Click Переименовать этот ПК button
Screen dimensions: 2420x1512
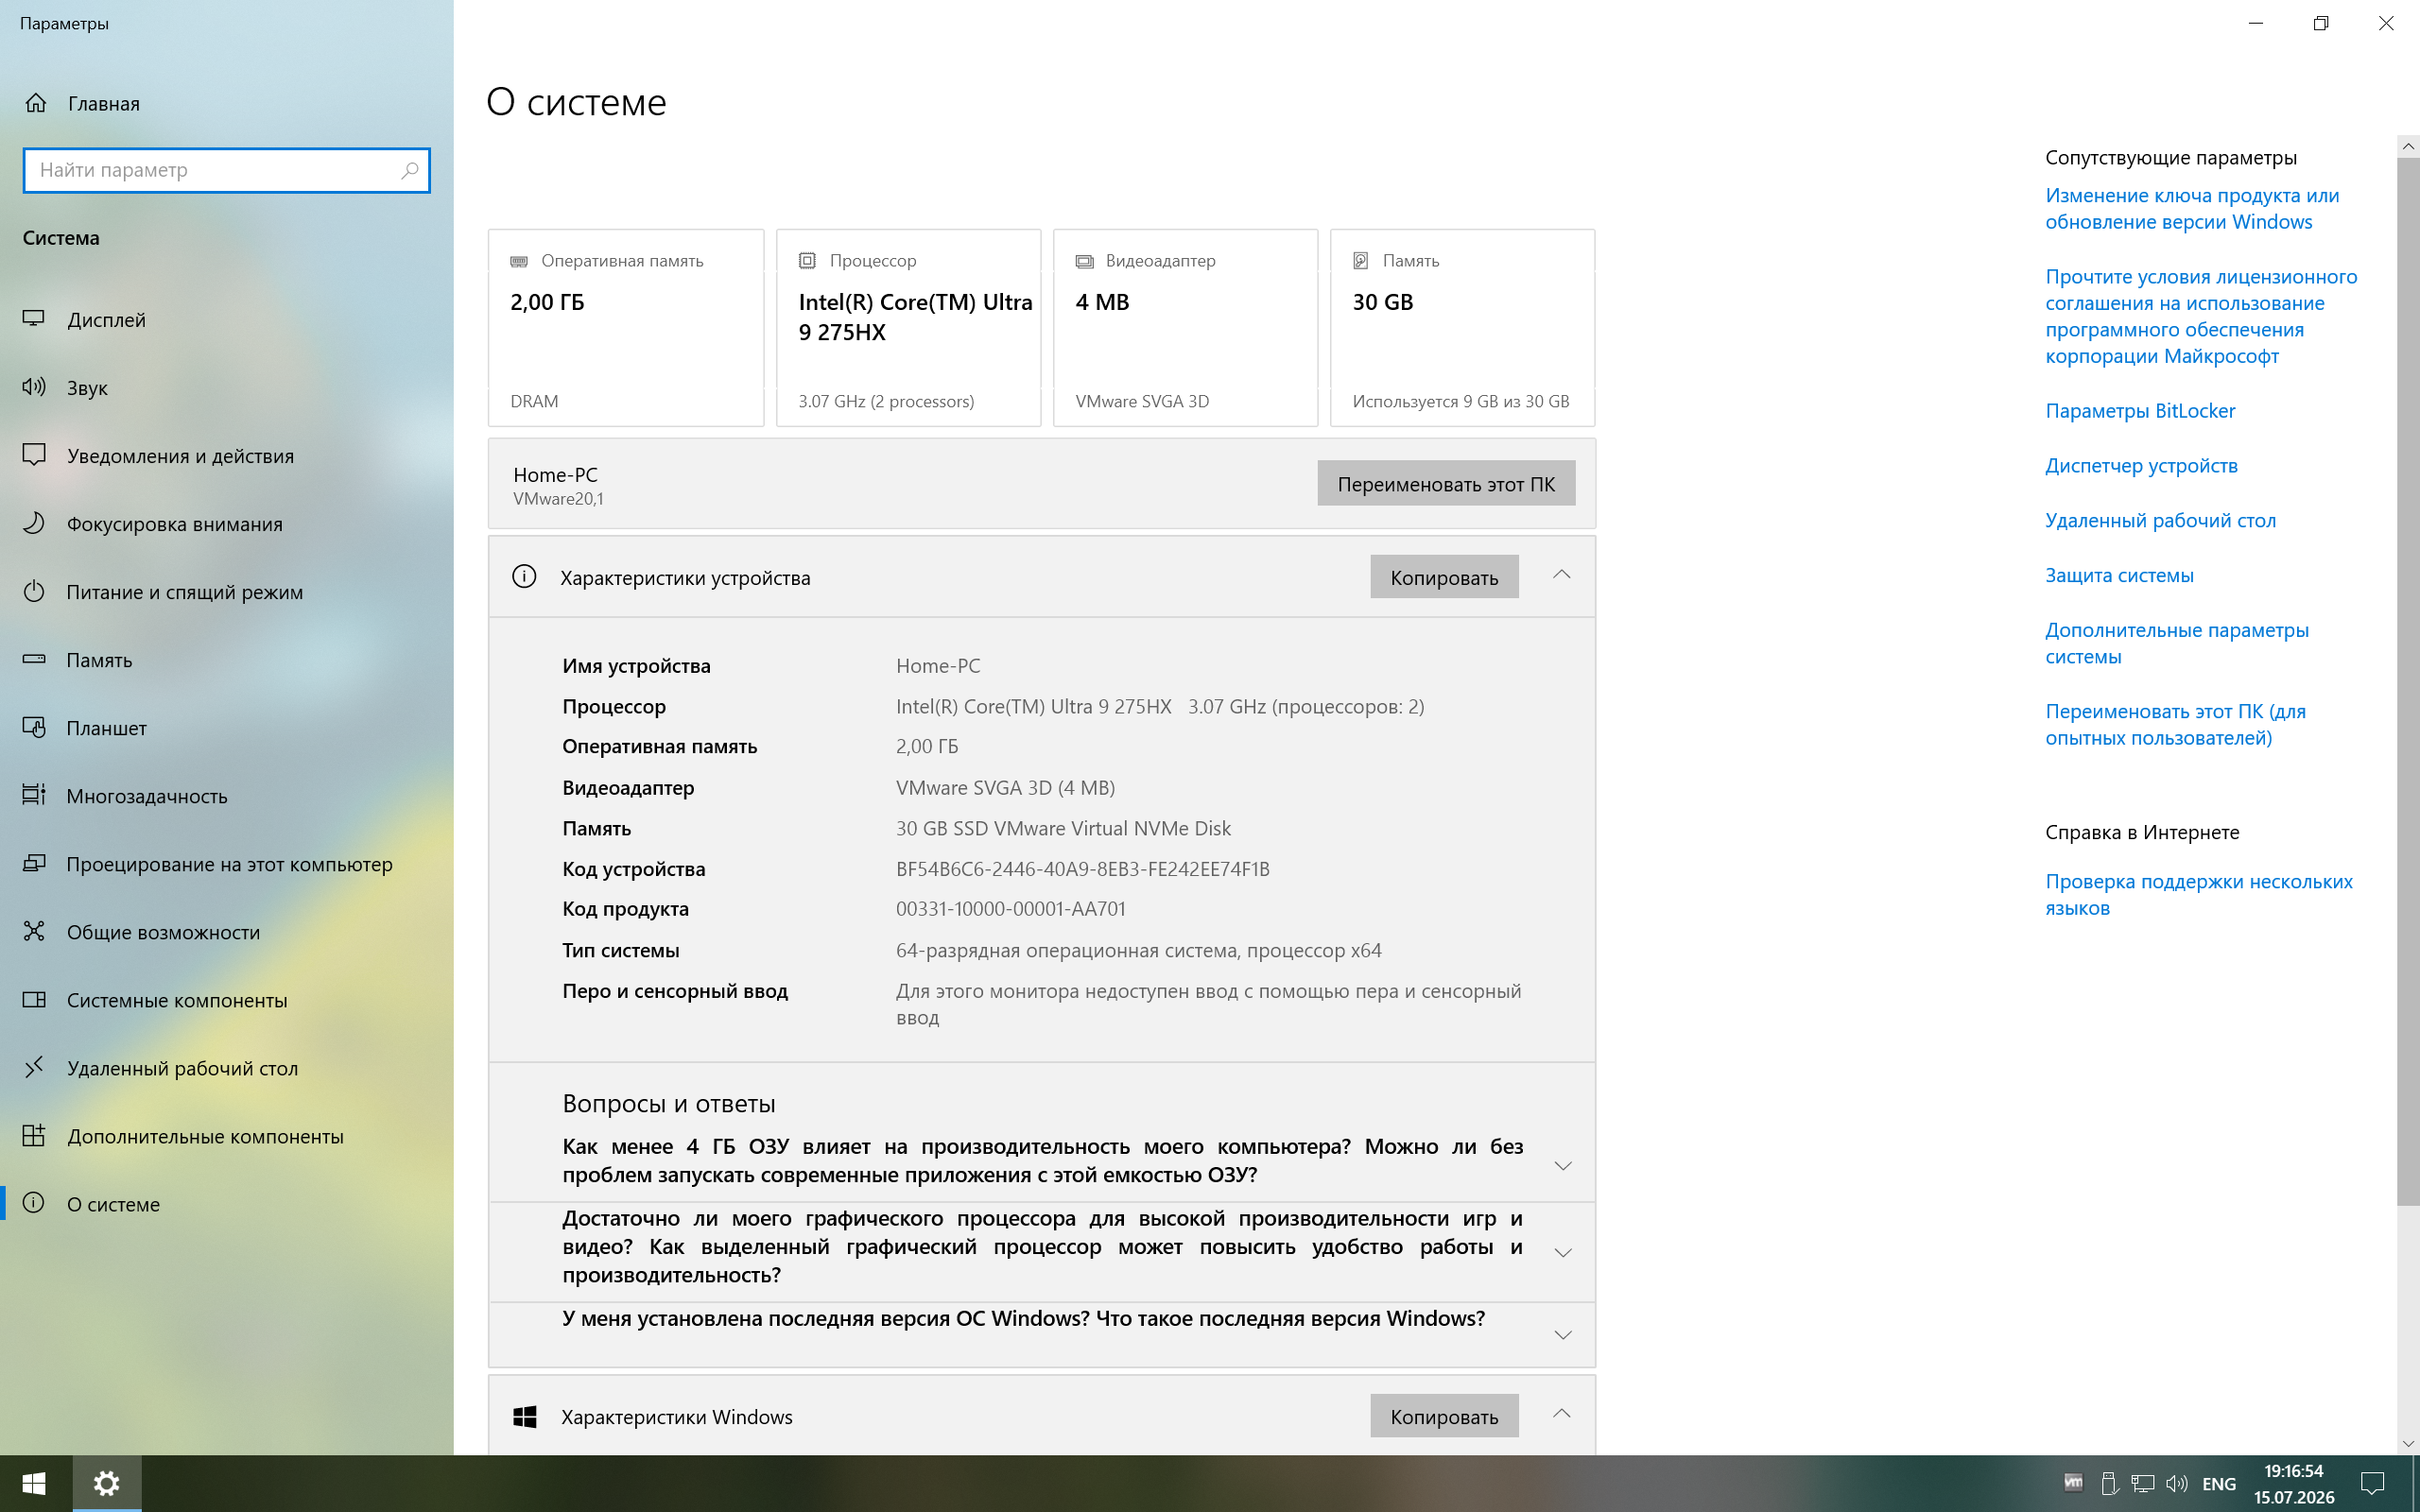(1446, 483)
